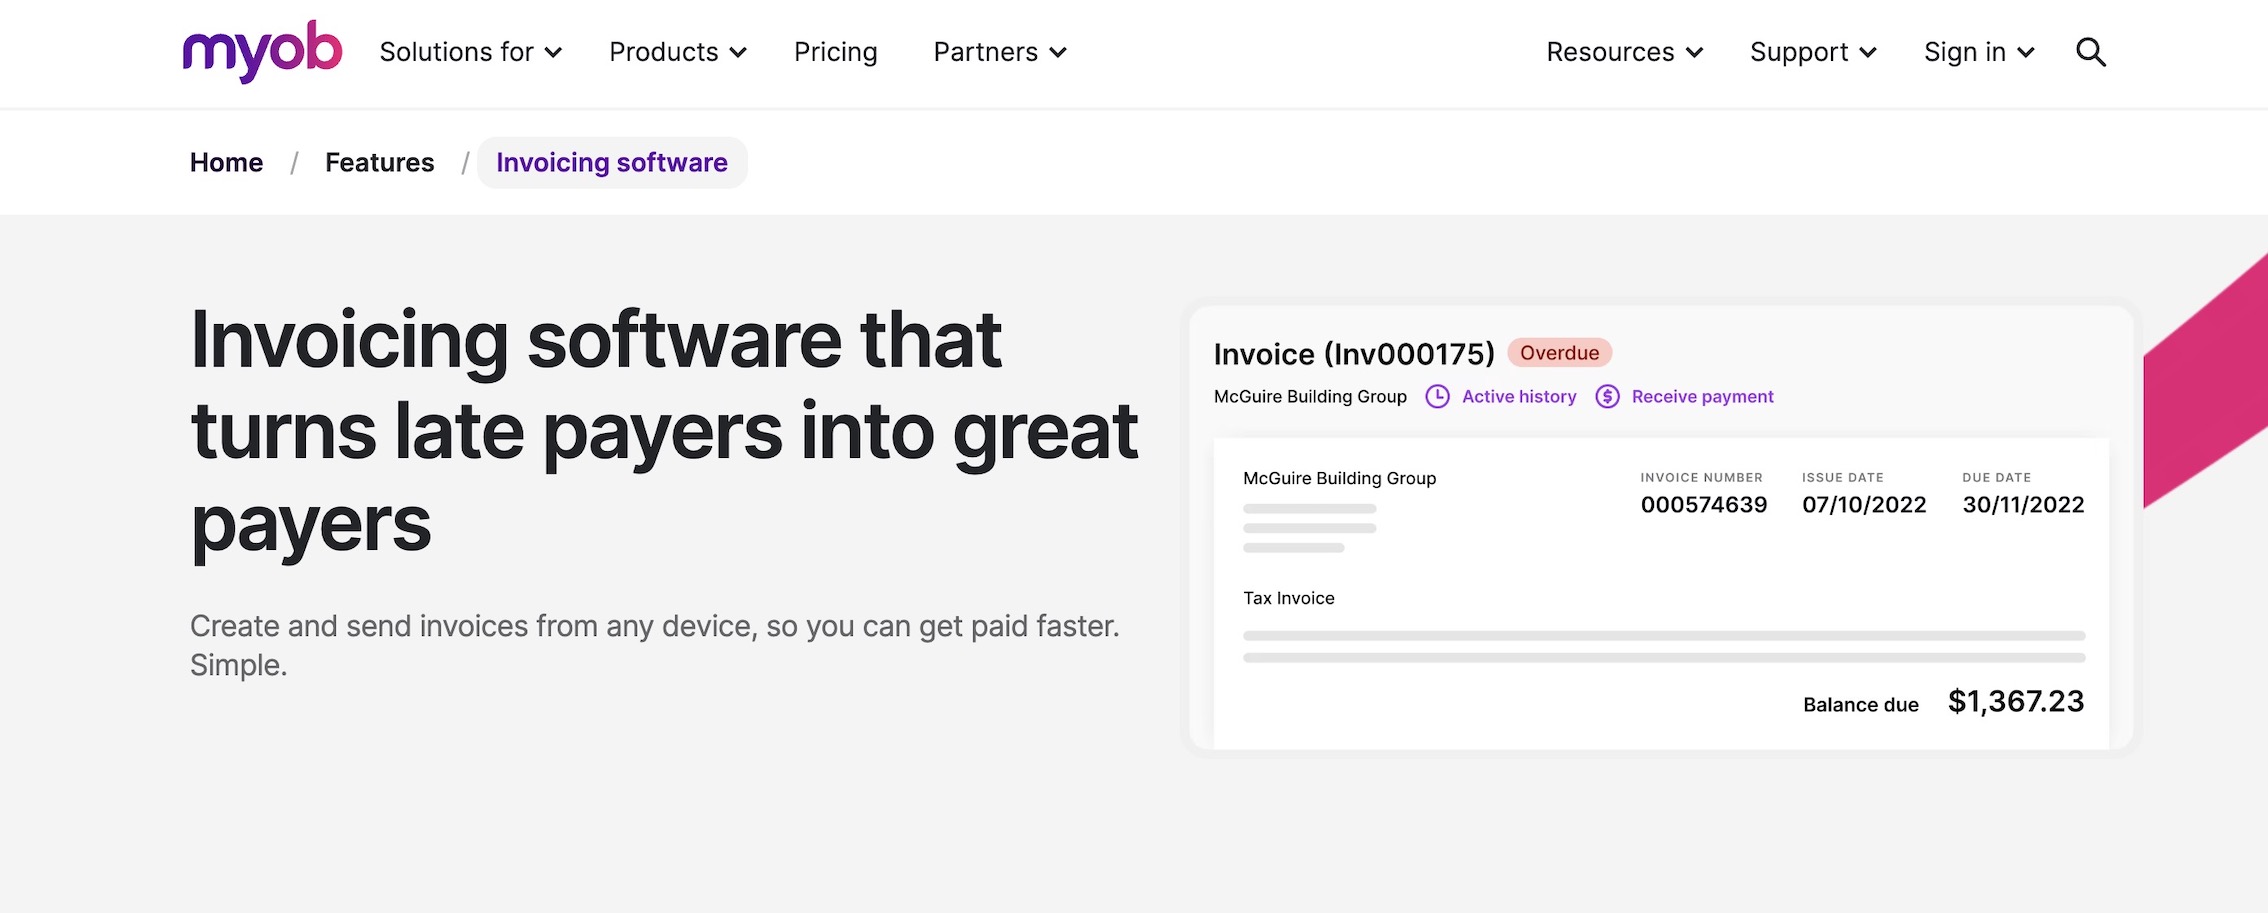Click the invoice title Invoice (Inv000175)

click(x=1355, y=353)
